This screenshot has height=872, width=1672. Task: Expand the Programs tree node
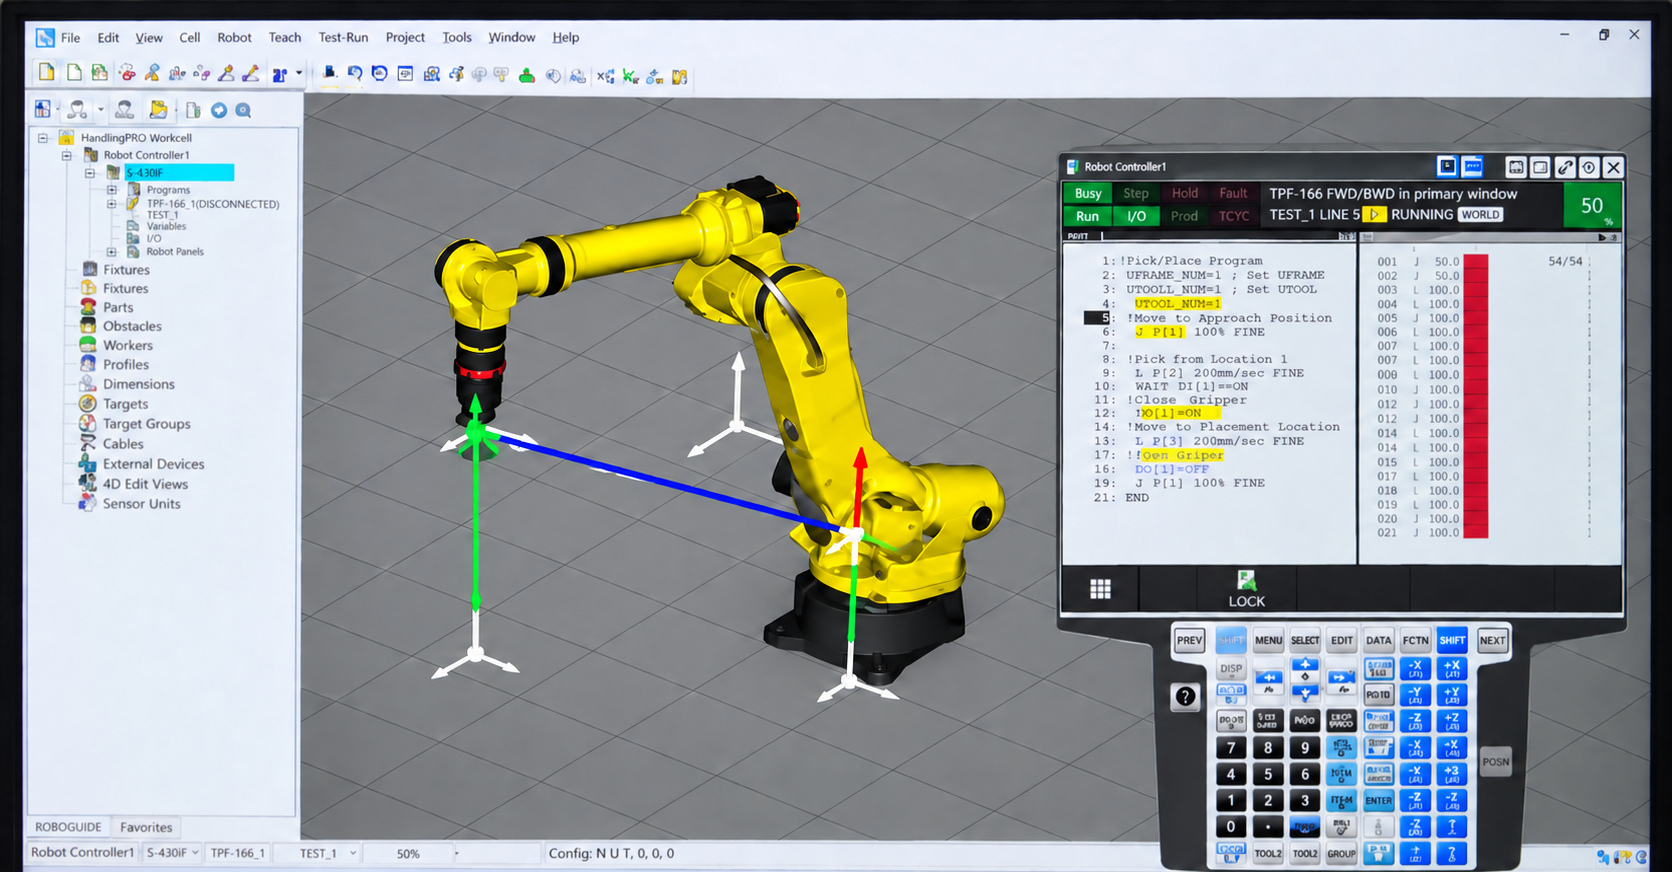tap(112, 190)
